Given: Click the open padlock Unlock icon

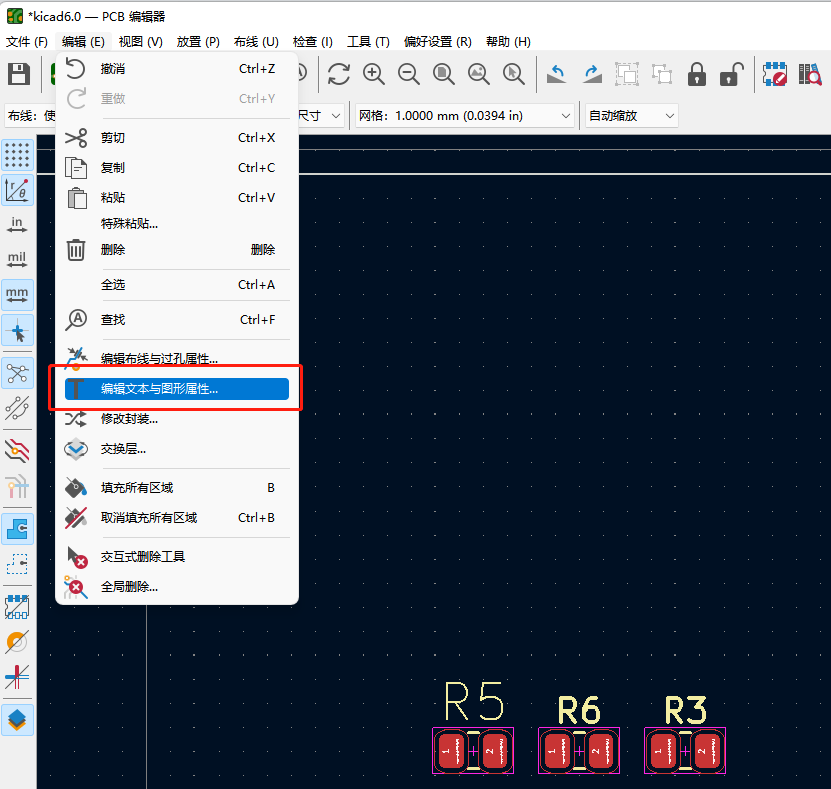Looking at the screenshot, I should [732, 74].
